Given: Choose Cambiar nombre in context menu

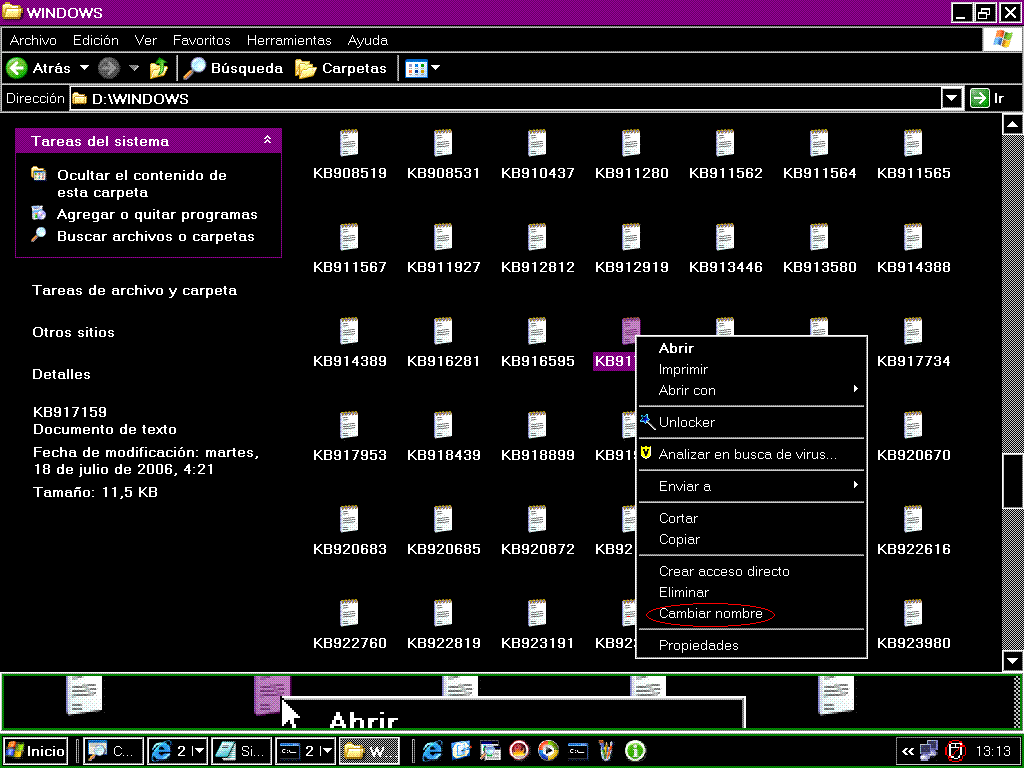Looking at the screenshot, I should coord(711,614).
